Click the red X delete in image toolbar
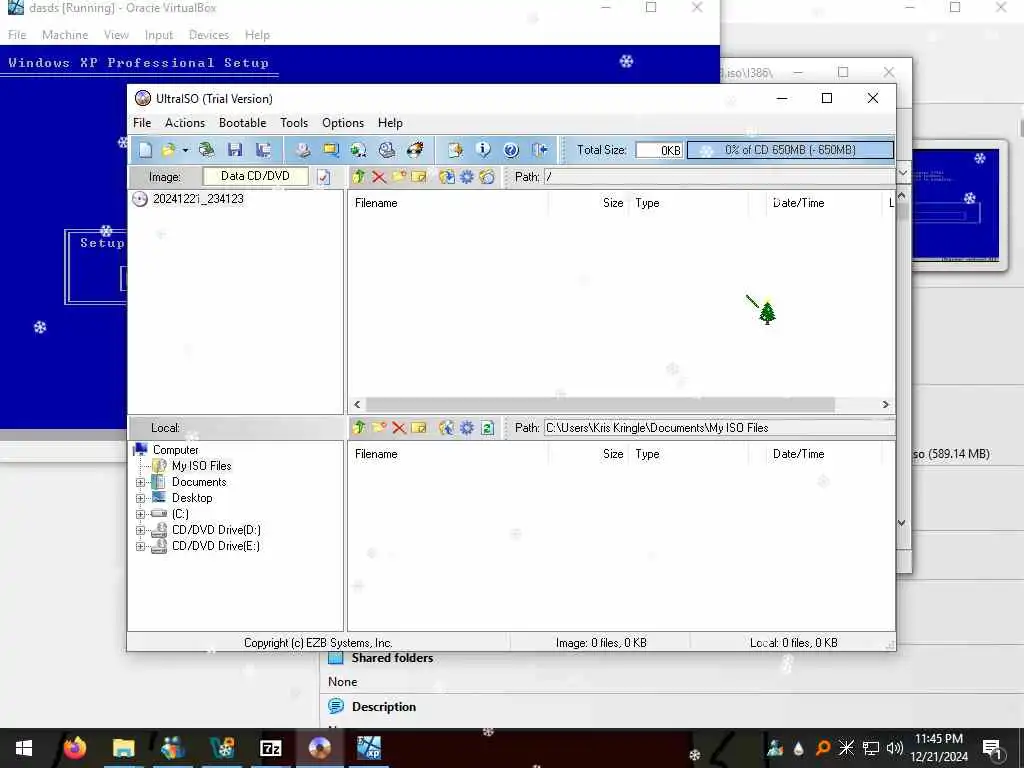Image resolution: width=1024 pixels, height=768 pixels. pyautogui.click(x=379, y=176)
